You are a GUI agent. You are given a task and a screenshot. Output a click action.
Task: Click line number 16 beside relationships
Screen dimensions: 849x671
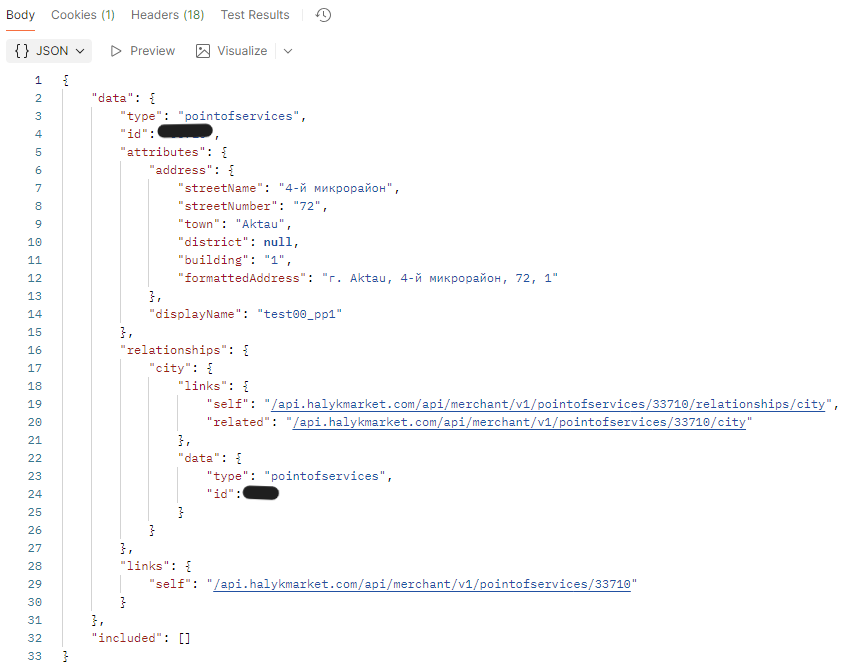tap(36, 350)
